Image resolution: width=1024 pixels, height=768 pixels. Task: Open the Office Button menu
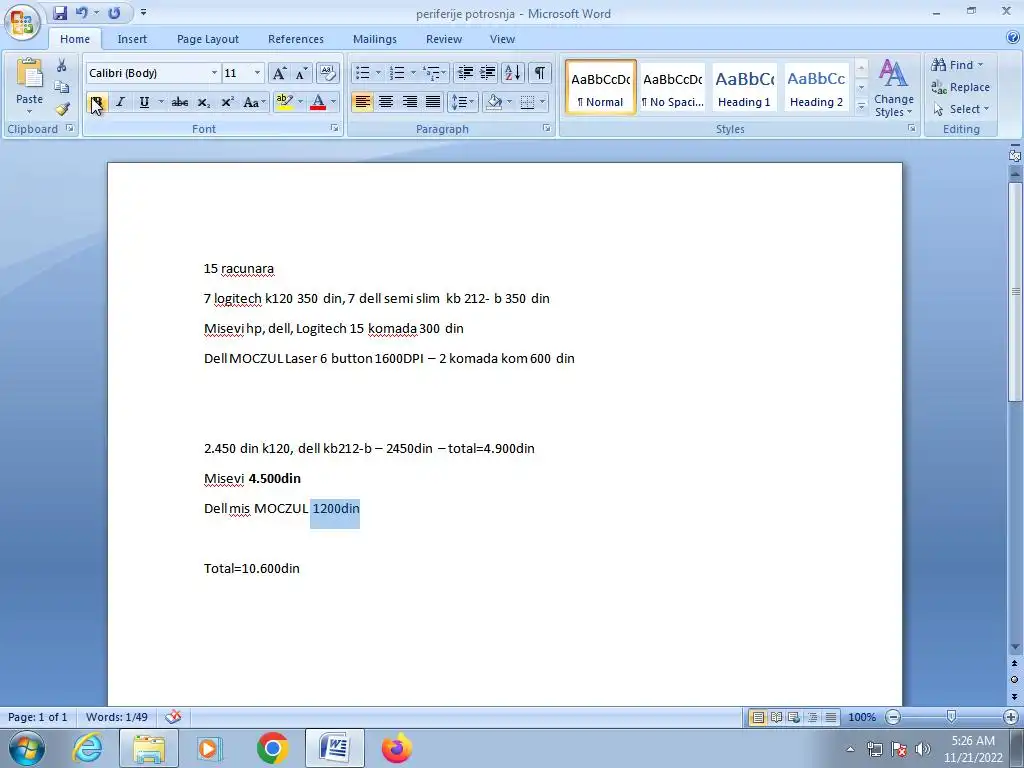coord(22,22)
